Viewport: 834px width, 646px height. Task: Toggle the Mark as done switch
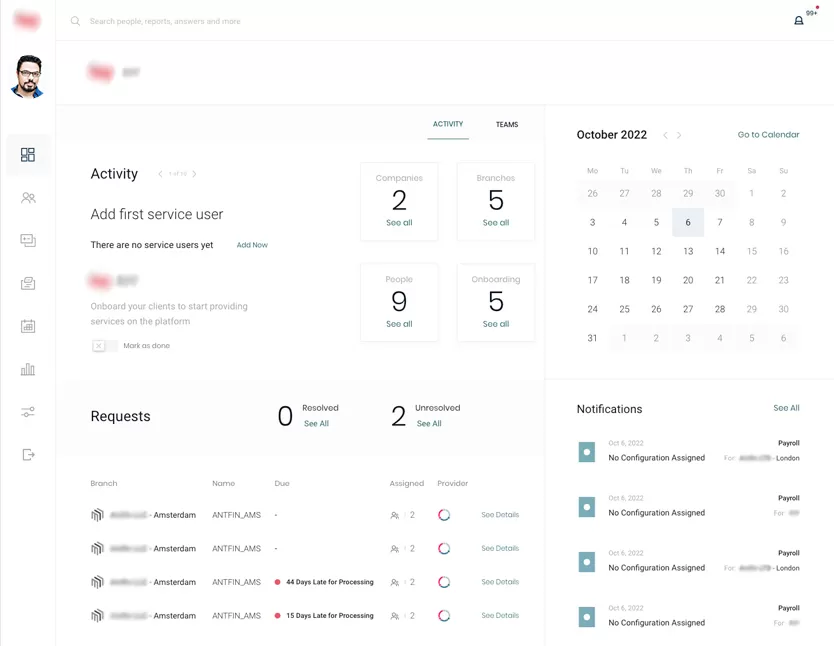[x=104, y=346]
